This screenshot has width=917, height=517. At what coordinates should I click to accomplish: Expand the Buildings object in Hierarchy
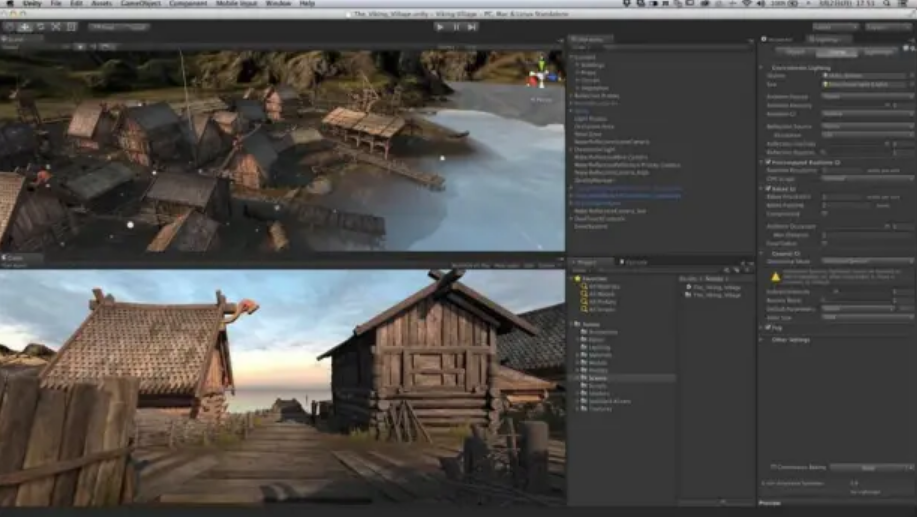577,65
